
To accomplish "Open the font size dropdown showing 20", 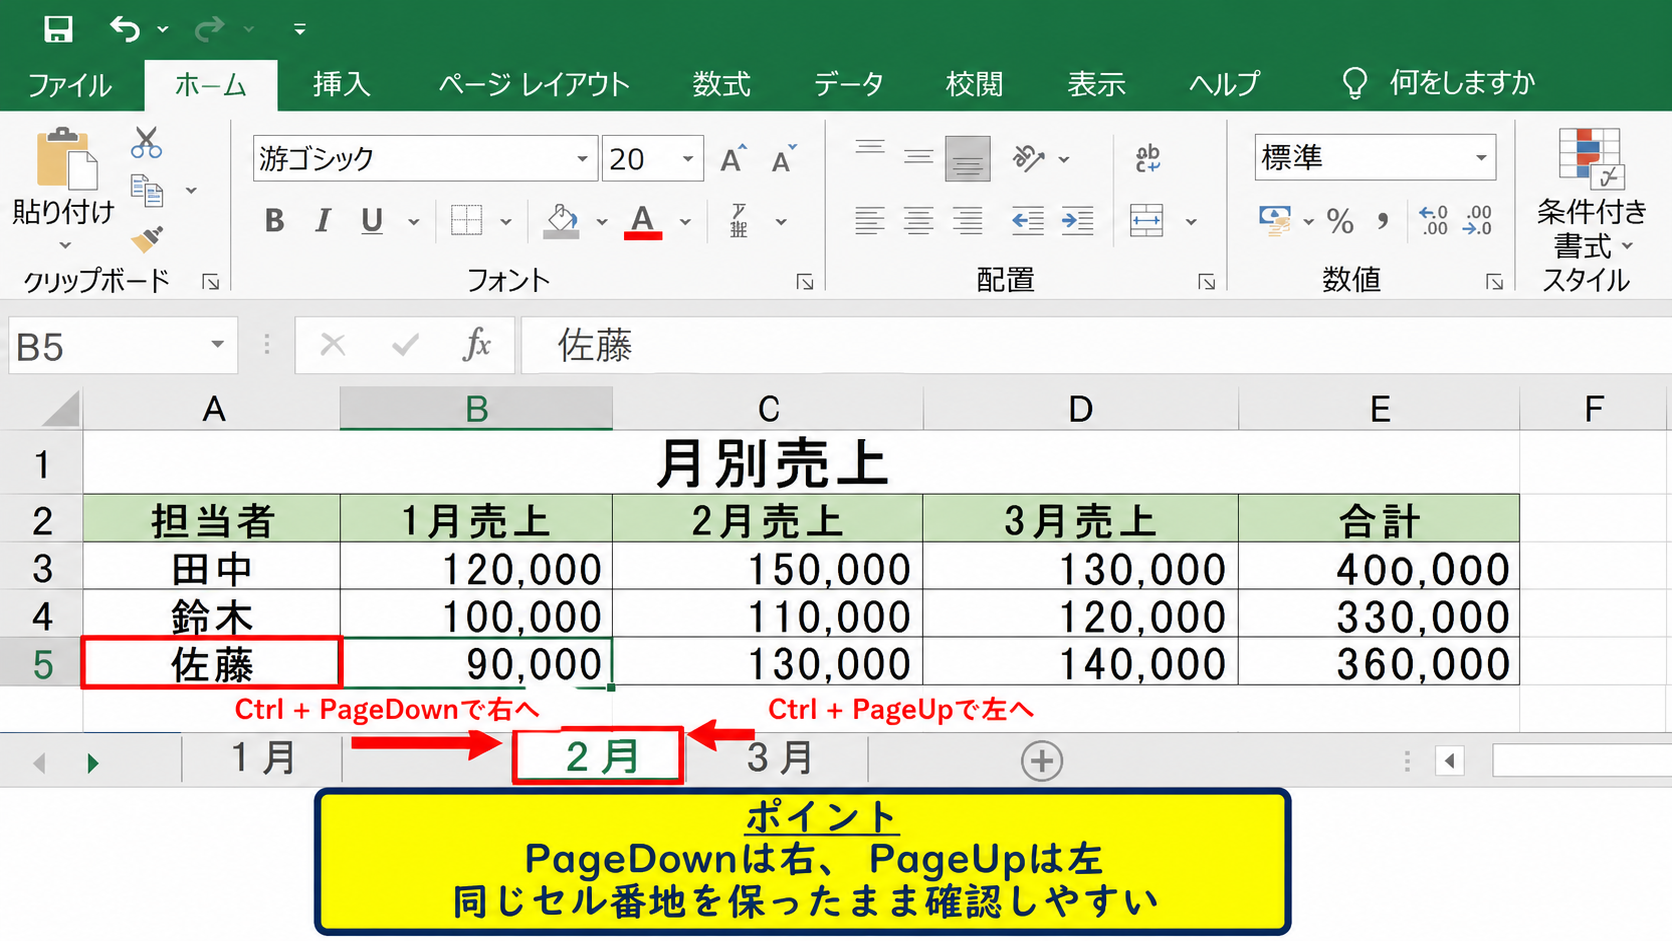I will click(688, 159).
